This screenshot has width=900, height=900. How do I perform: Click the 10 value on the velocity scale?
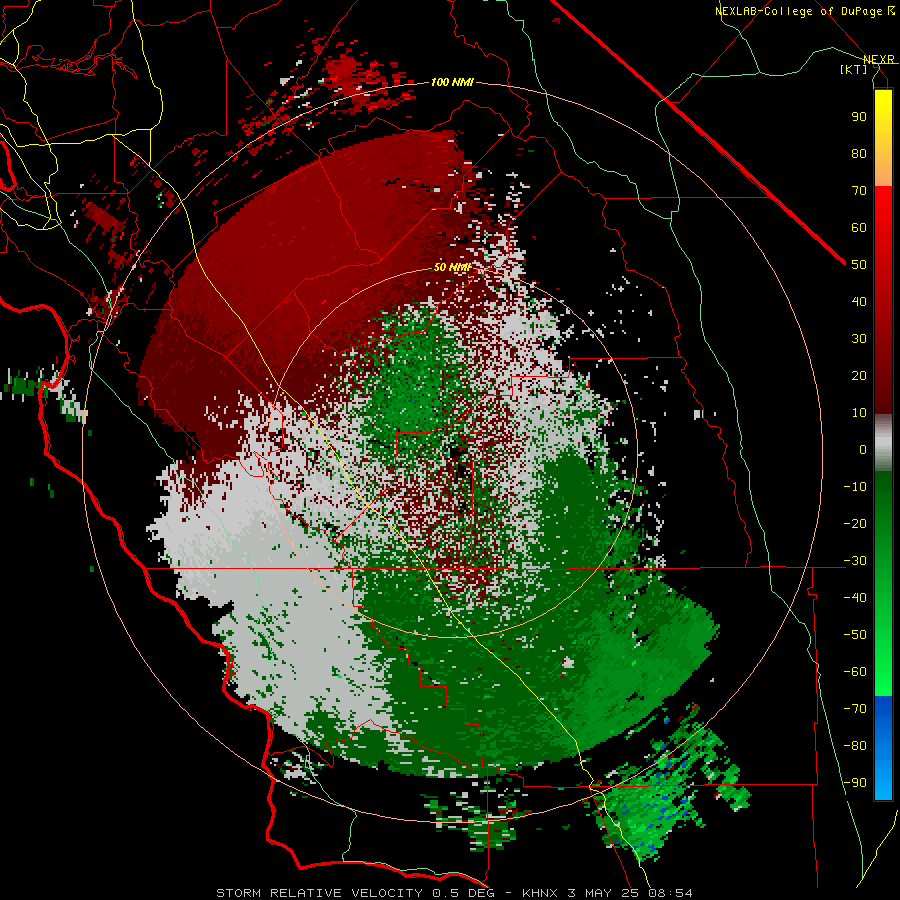(859, 413)
